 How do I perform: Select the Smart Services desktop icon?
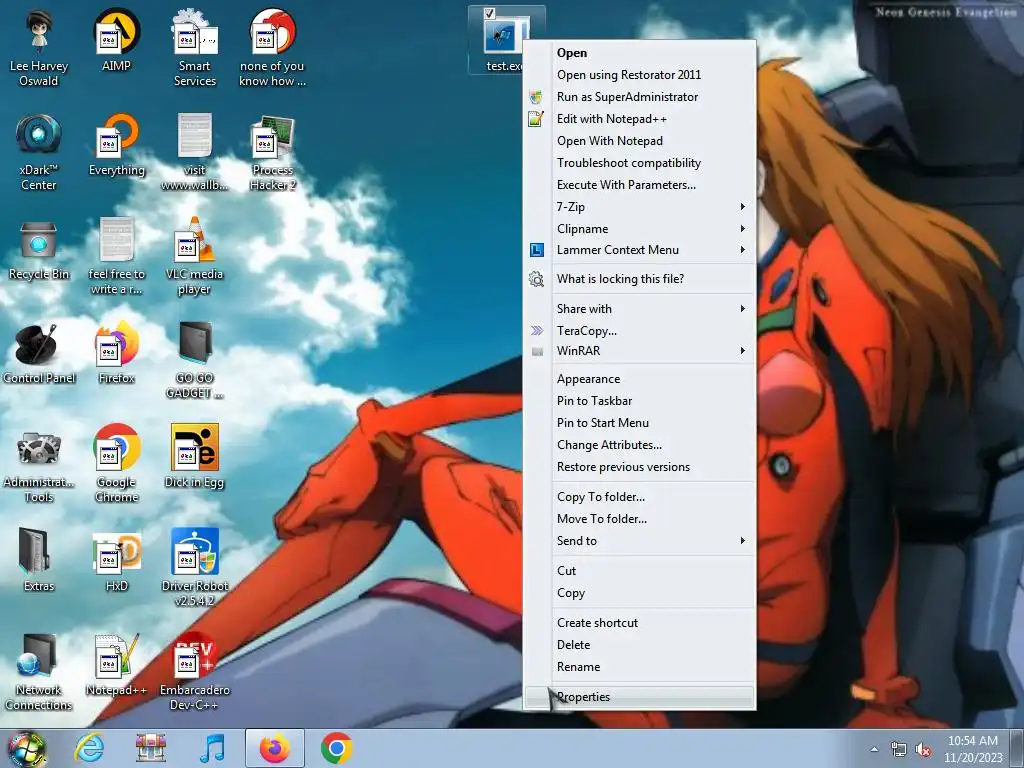pyautogui.click(x=195, y=47)
